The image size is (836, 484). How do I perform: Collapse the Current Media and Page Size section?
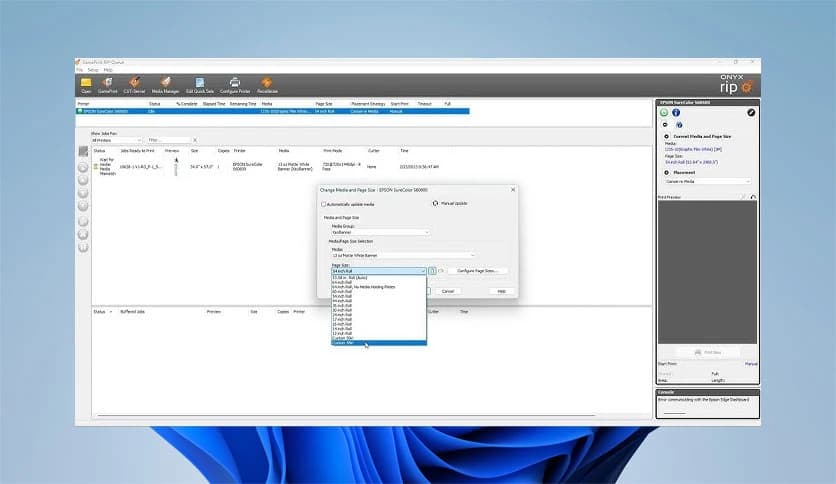pyautogui.click(x=666, y=136)
